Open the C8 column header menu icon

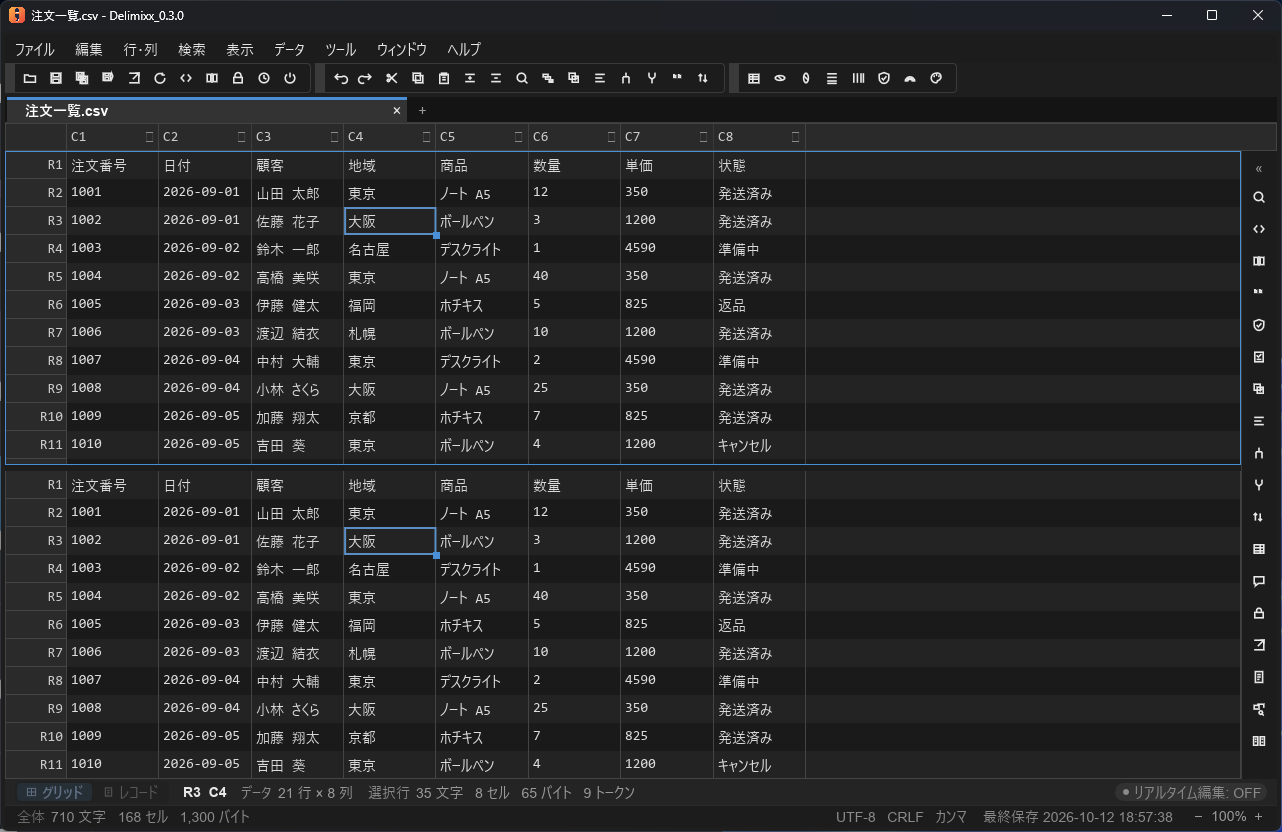(796, 136)
